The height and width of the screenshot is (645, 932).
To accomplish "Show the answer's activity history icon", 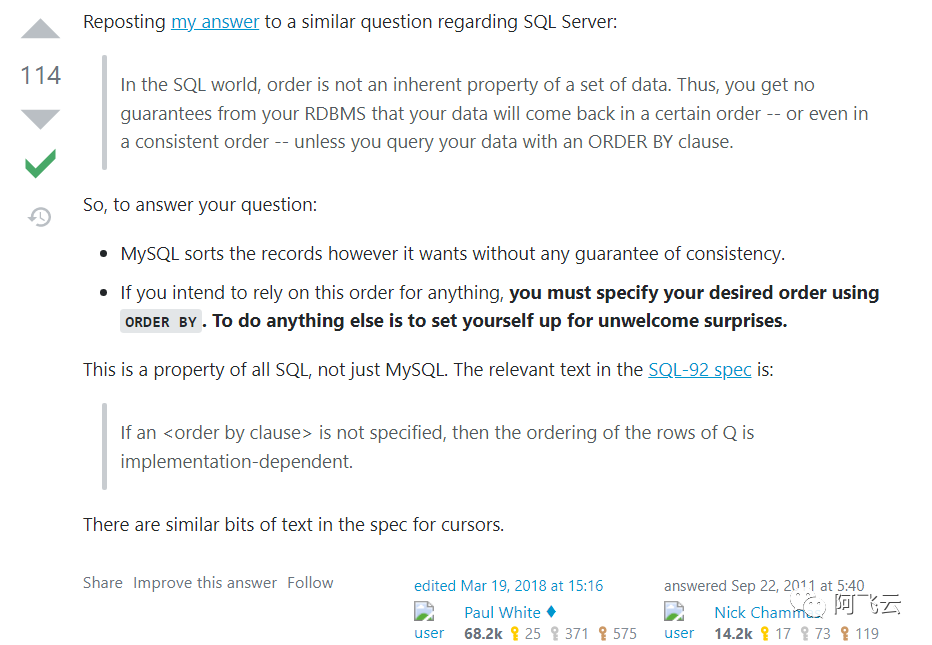I will 40,216.
